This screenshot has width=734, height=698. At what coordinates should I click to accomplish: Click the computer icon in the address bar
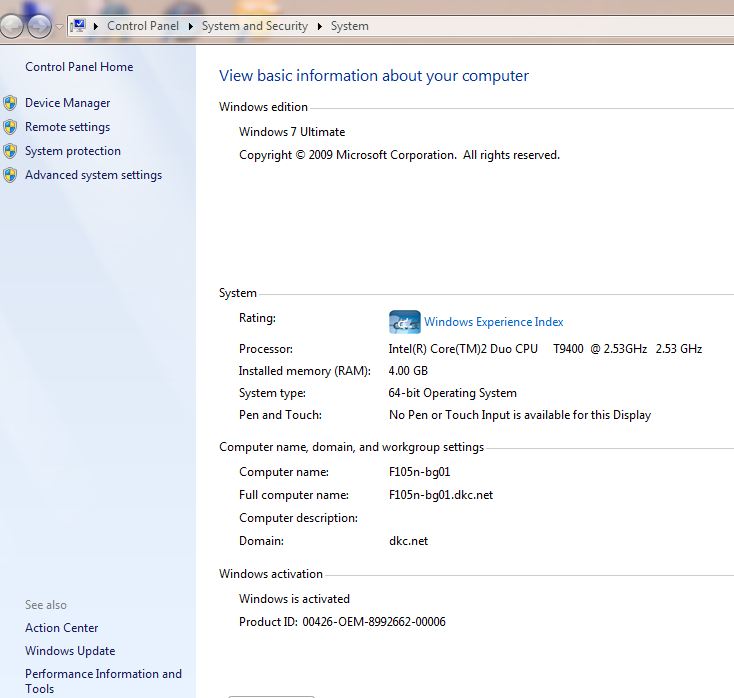pyautogui.click(x=78, y=26)
